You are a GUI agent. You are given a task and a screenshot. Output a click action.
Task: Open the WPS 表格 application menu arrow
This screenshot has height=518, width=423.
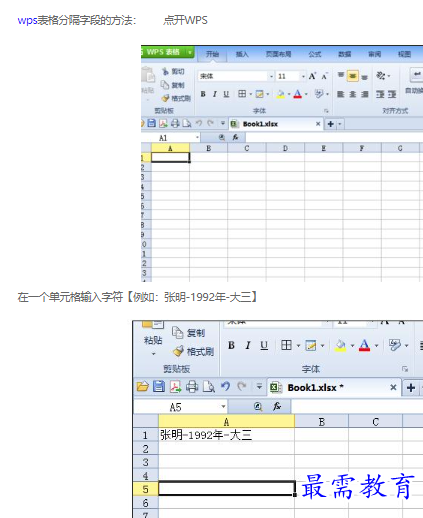190,52
